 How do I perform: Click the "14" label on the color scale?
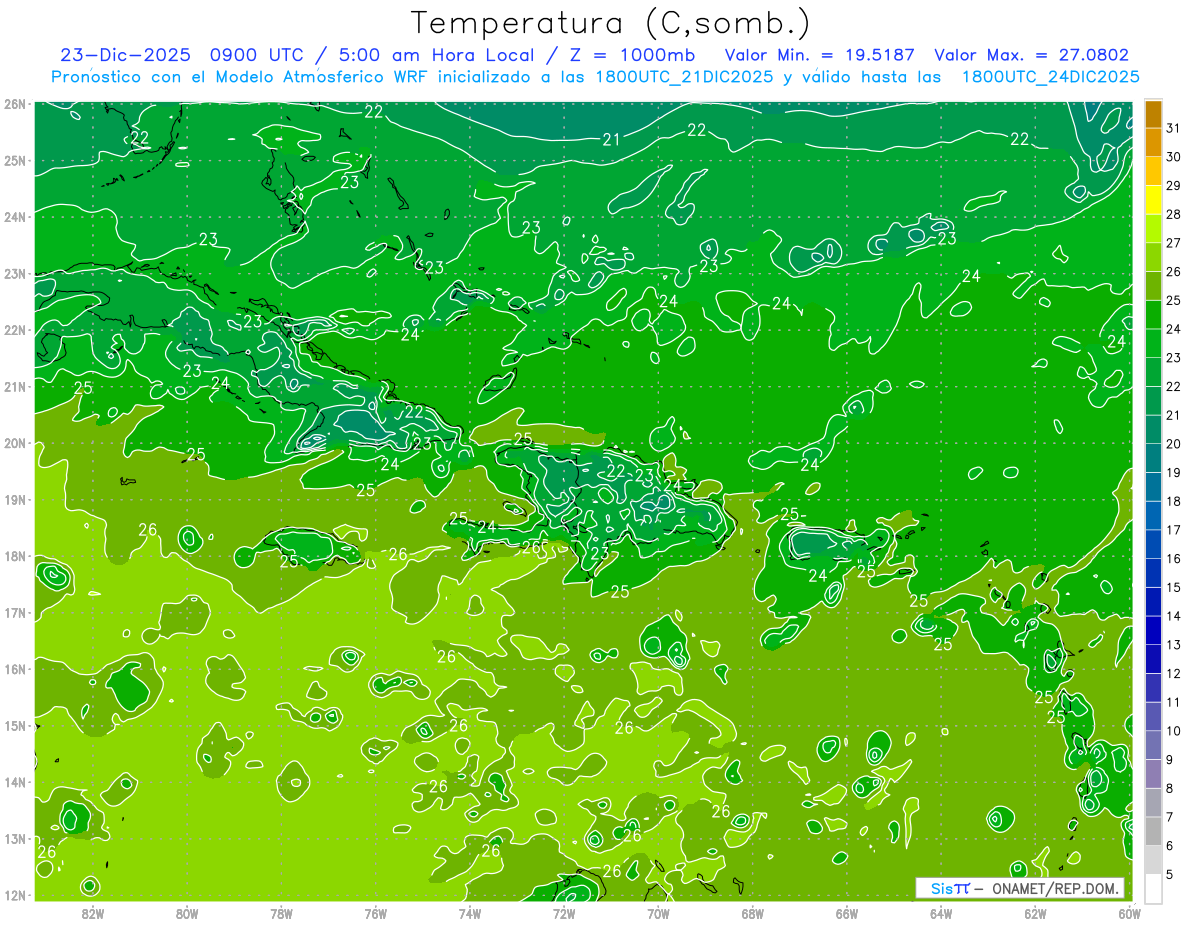[x=1174, y=616]
